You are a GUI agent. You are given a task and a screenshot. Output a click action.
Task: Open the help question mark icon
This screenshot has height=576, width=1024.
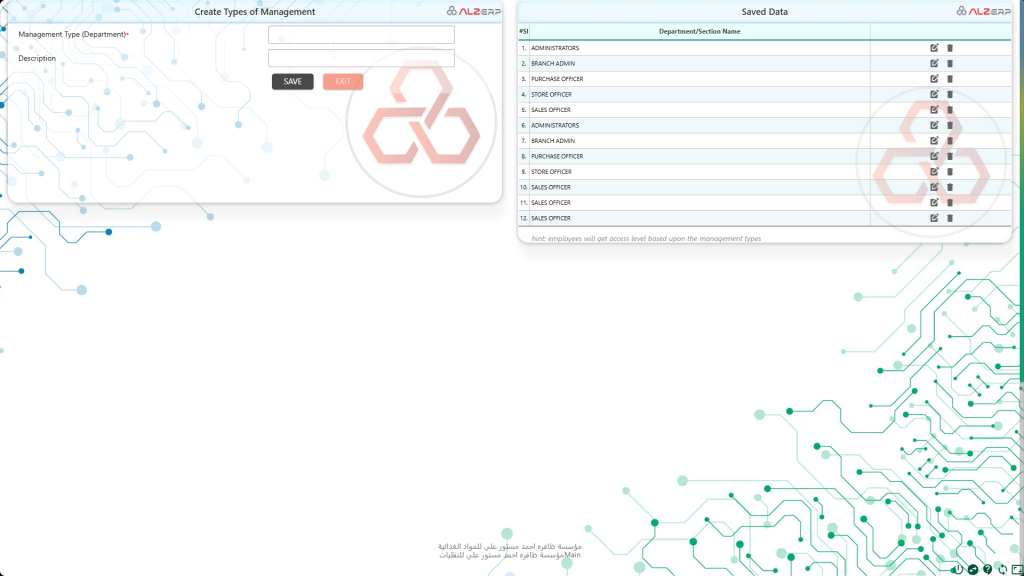[x=987, y=569]
